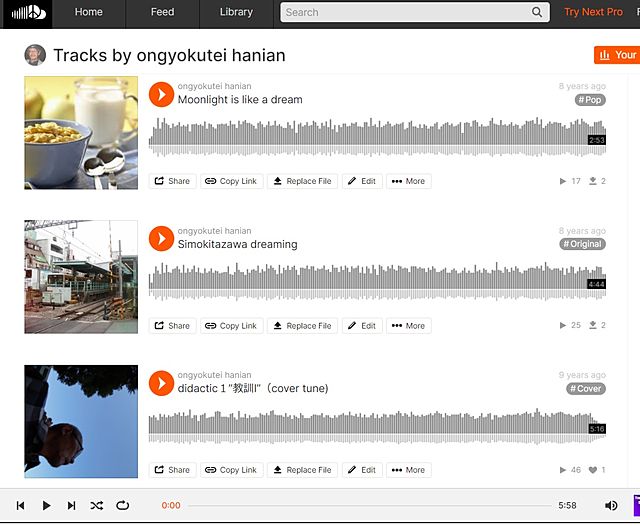The width and height of the screenshot is (640, 526).
Task: Expand More options for didactic 1 track
Action: point(408,469)
